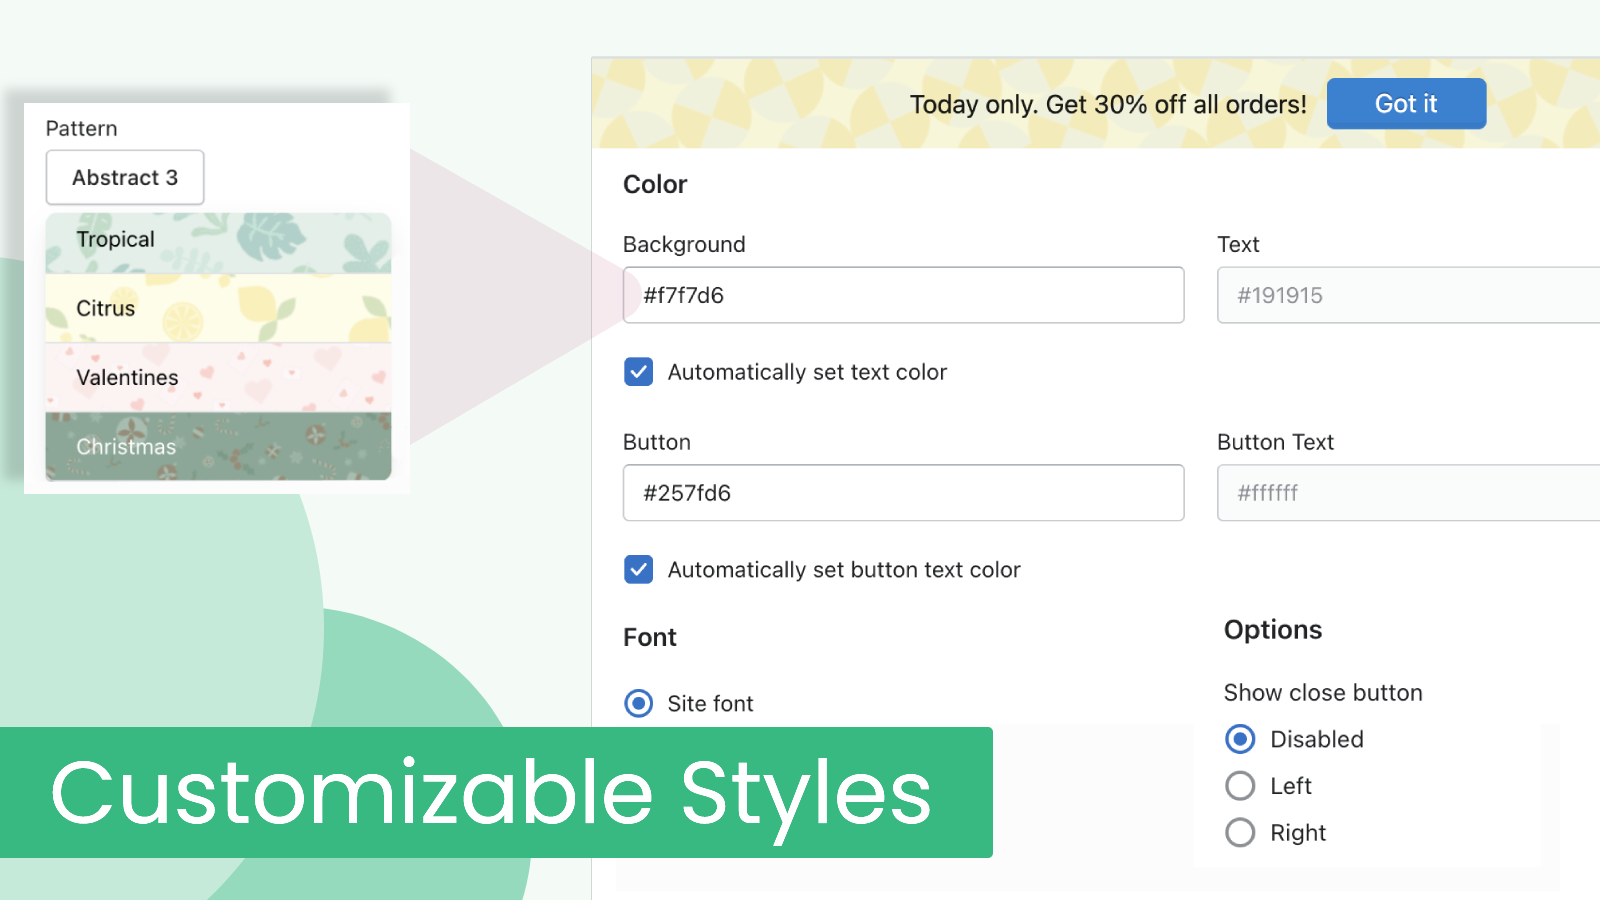The height and width of the screenshot is (900, 1600).
Task: Open the Abstract 3 pattern dropdown
Action: [x=124, y=177]
